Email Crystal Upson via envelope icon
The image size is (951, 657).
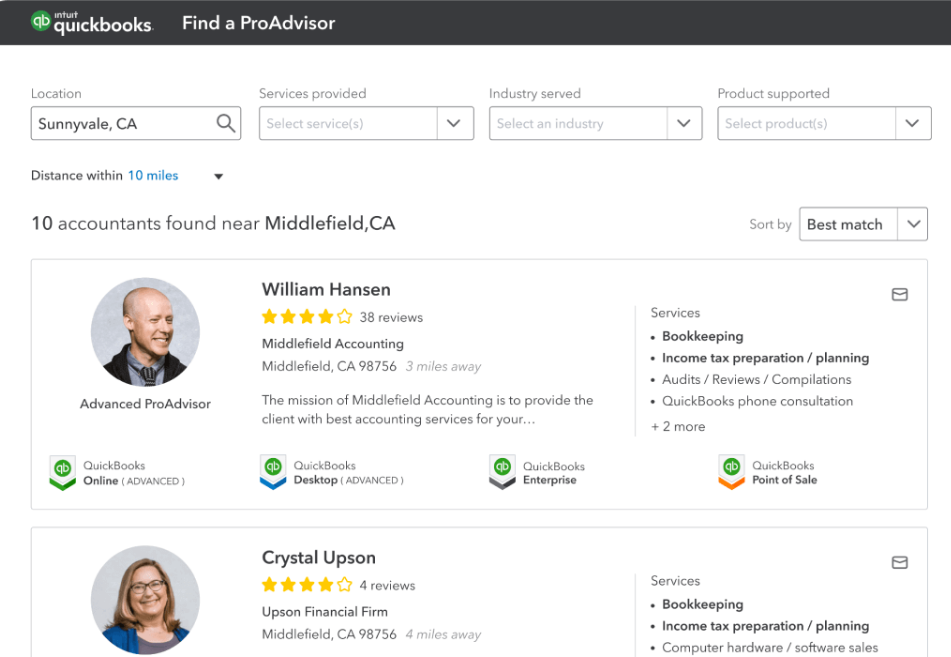pyautogui.click(x=899, y=563)
